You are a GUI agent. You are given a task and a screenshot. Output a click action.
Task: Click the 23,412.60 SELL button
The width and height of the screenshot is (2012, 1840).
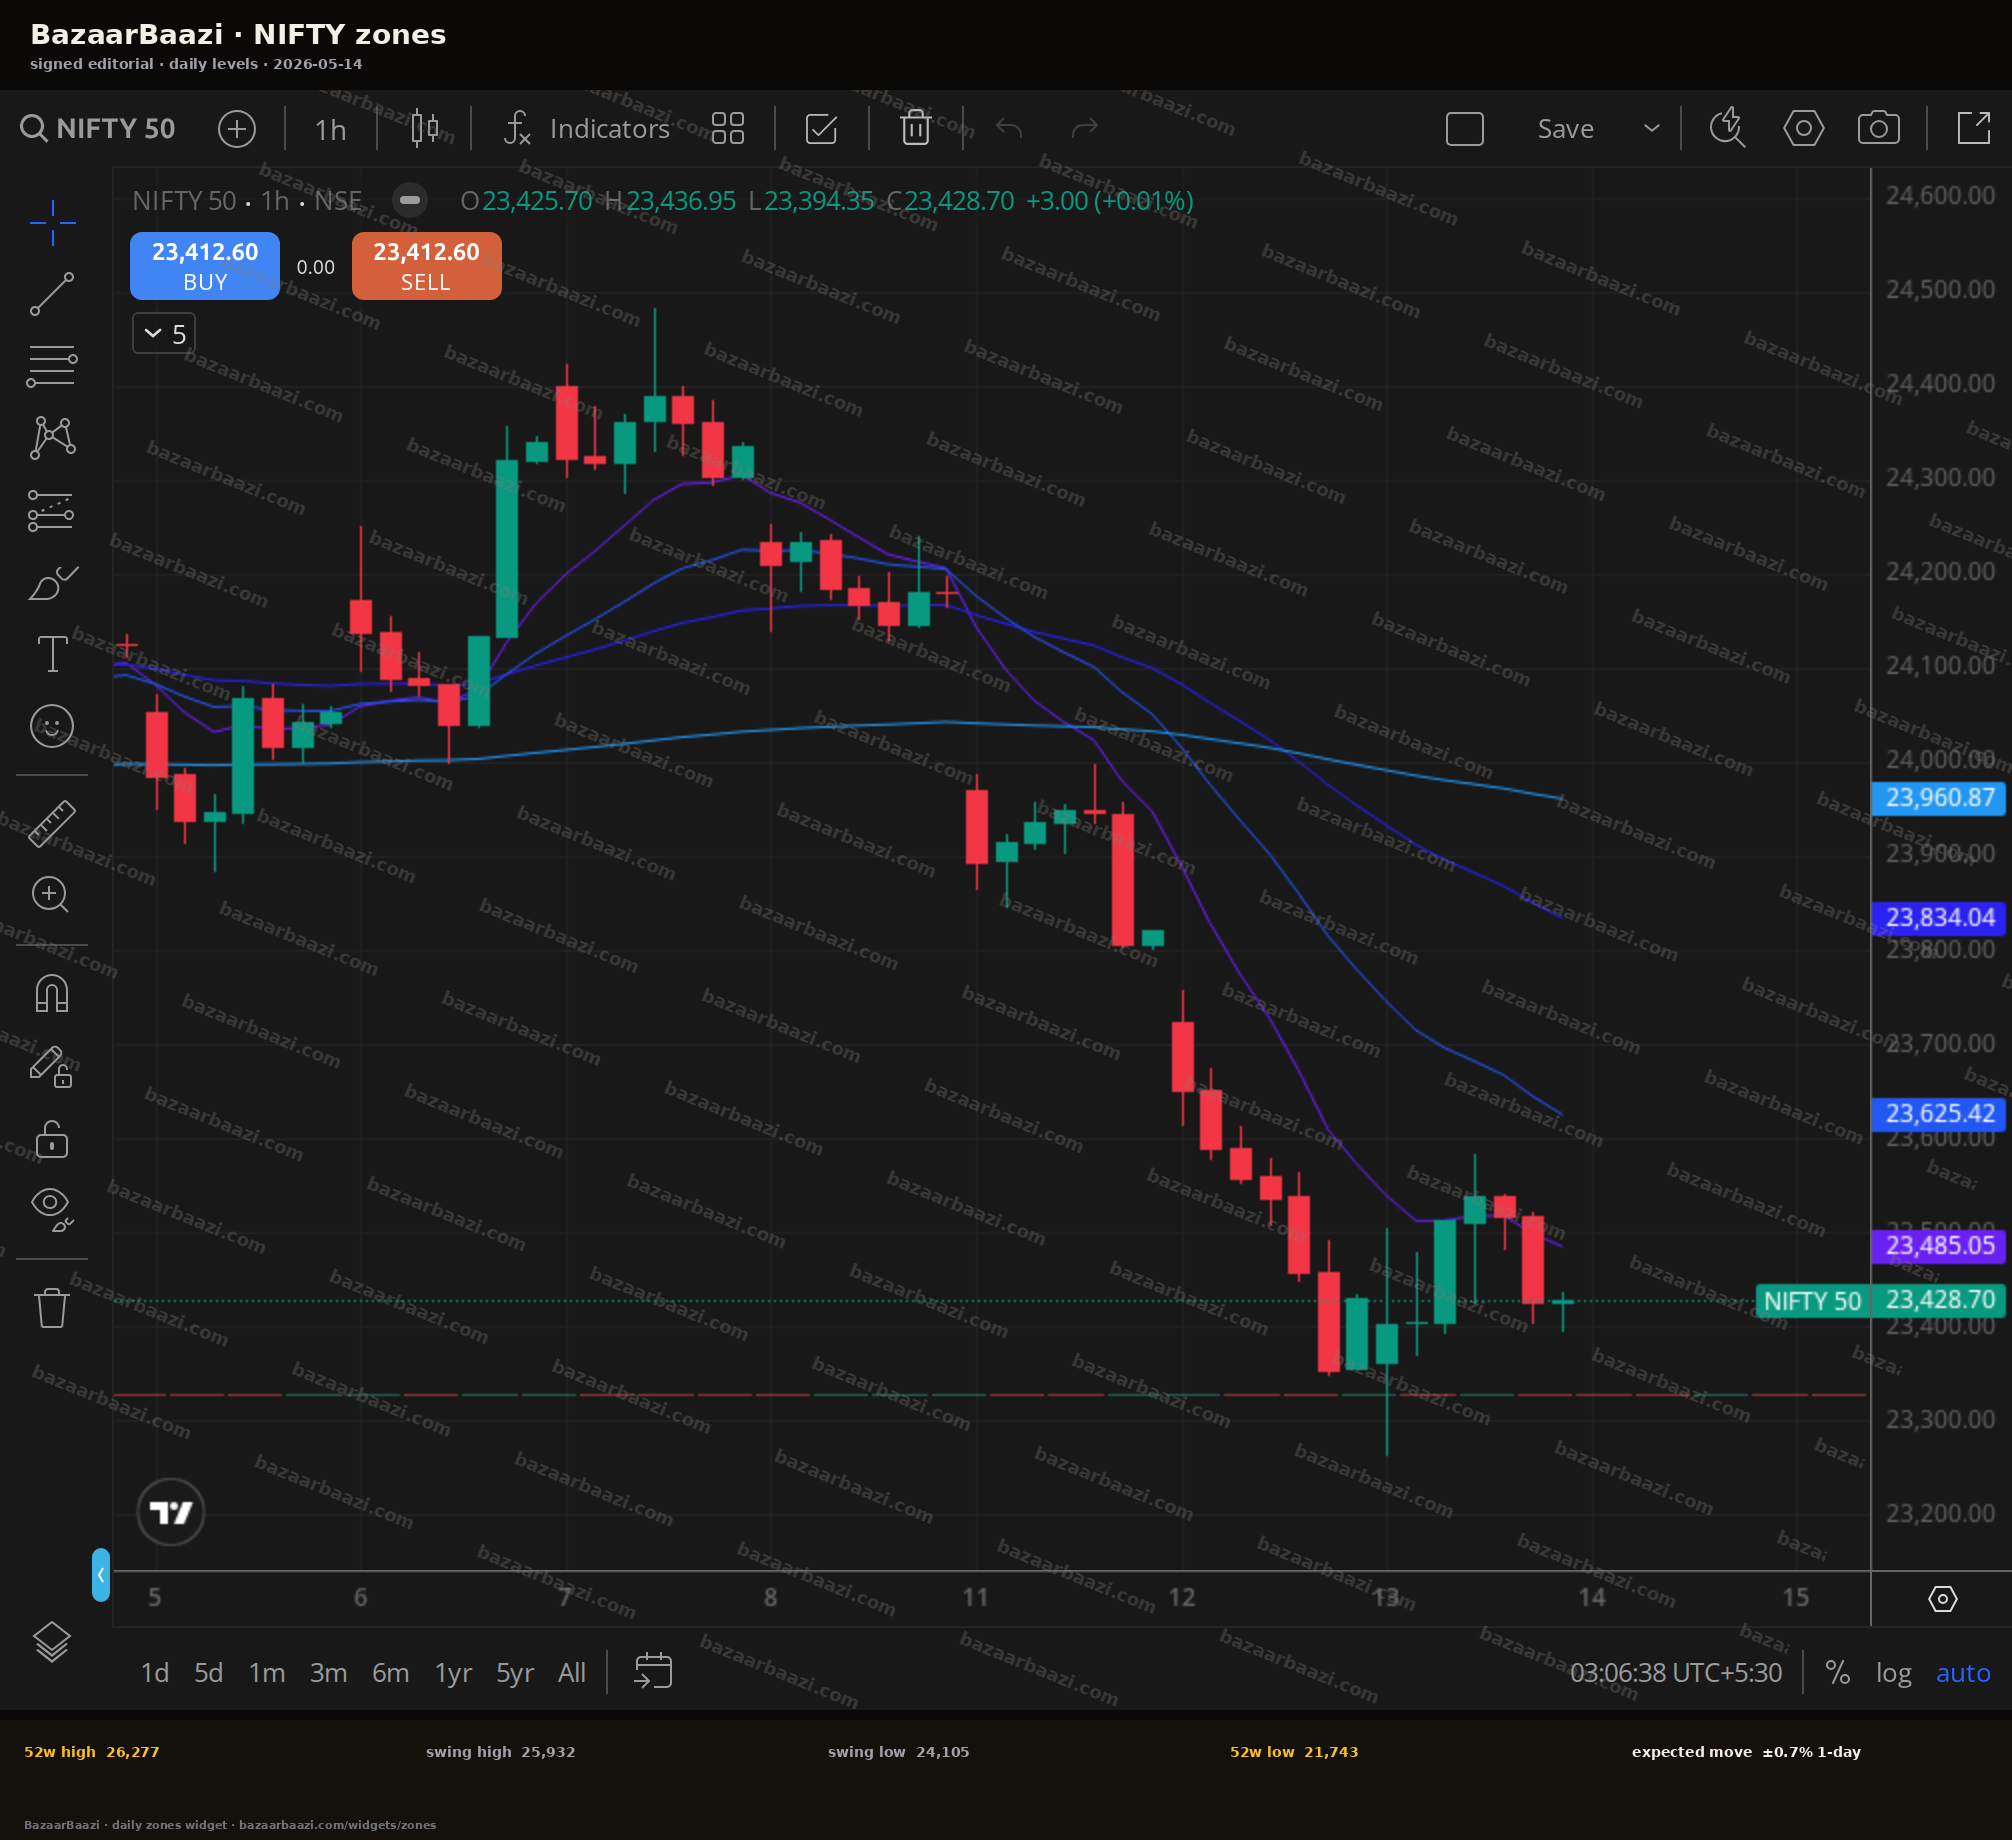coord(427,266)
